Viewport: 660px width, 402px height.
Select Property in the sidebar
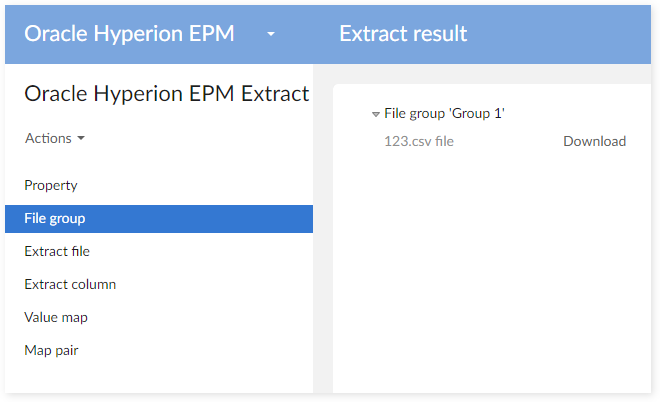click(51, 185)
